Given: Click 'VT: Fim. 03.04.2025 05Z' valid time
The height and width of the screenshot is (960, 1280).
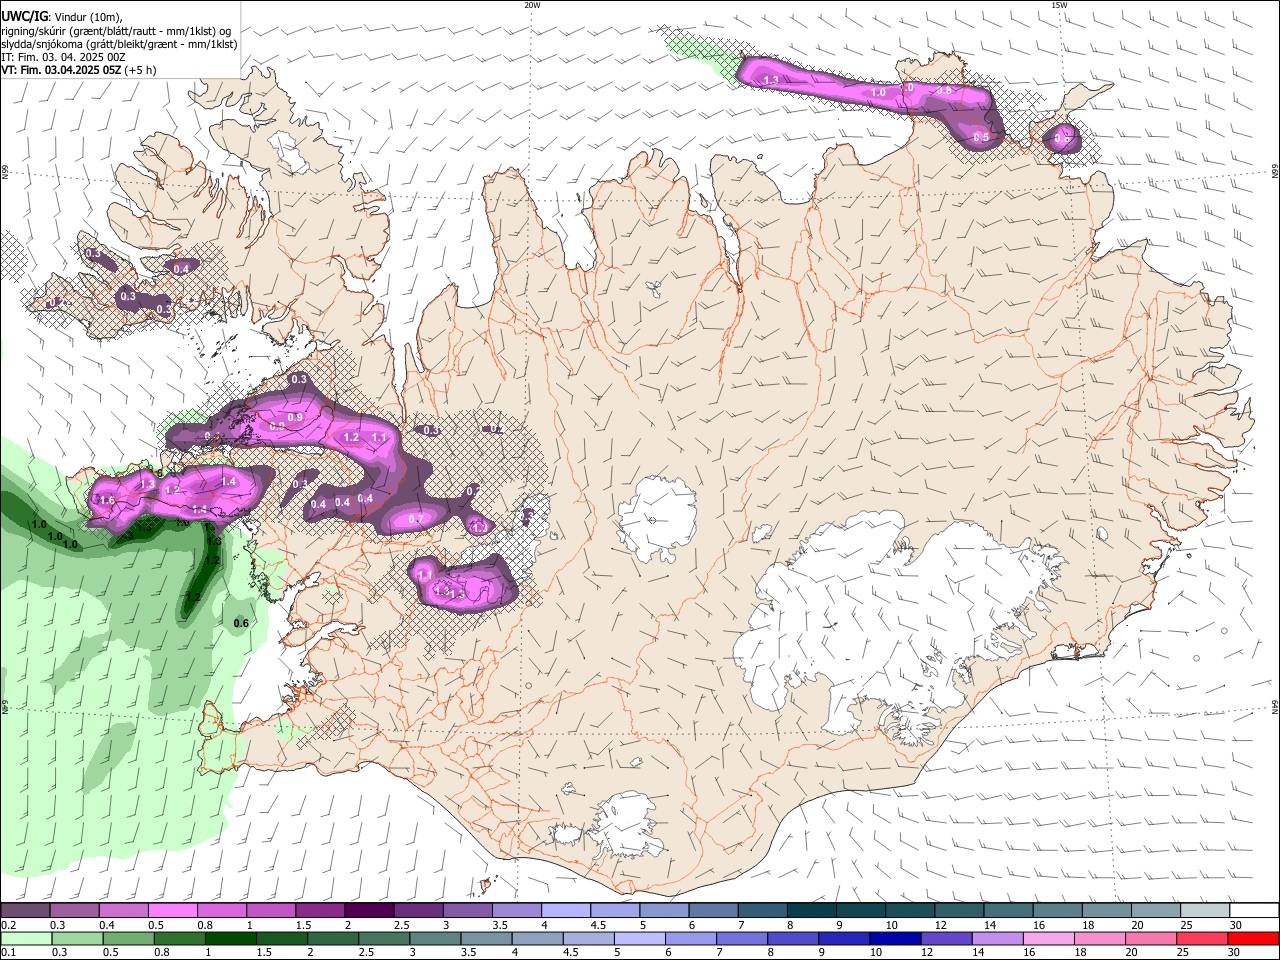Looking at the screenshot, I should click(61, 70).
